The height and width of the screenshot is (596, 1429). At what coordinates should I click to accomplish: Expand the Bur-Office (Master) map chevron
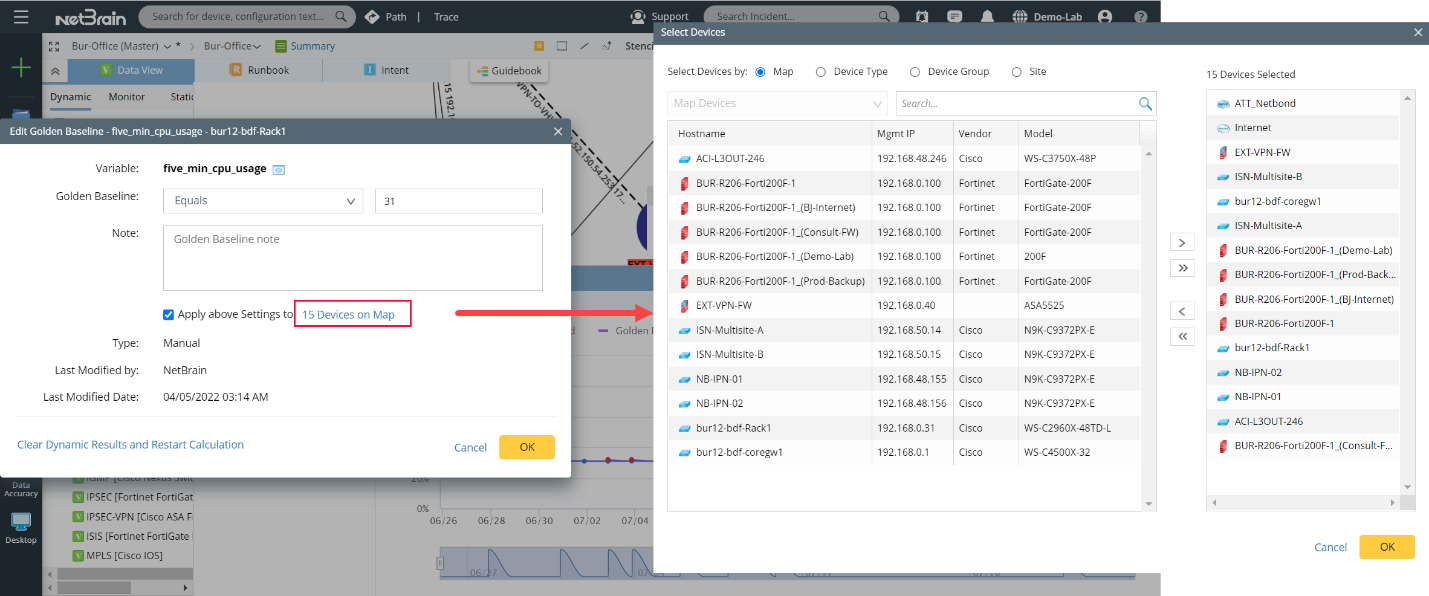point(168,45)
